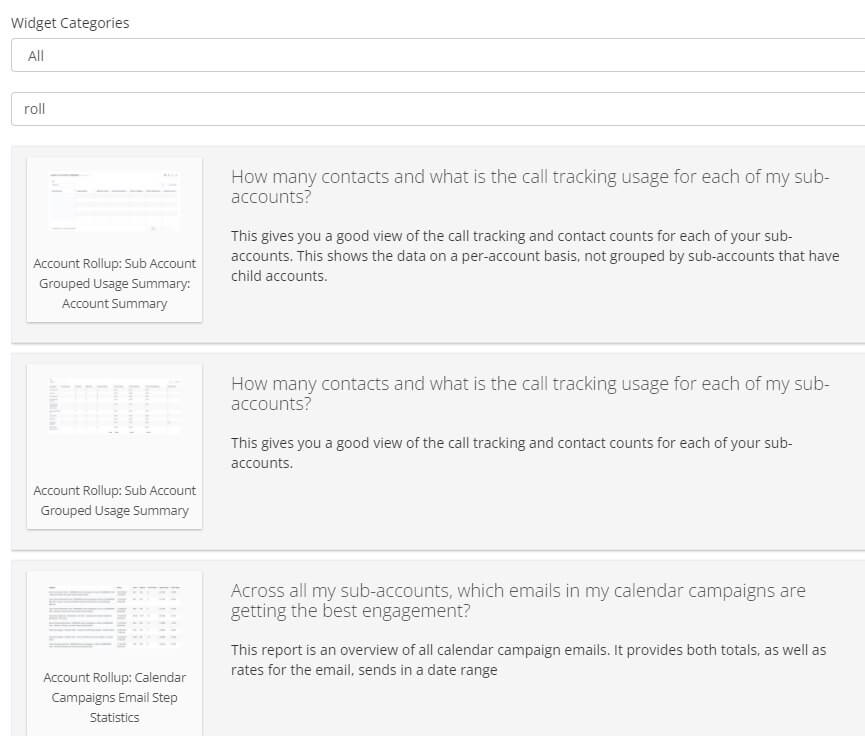Click the heading of the Account Summary widget

coord(530,187)
